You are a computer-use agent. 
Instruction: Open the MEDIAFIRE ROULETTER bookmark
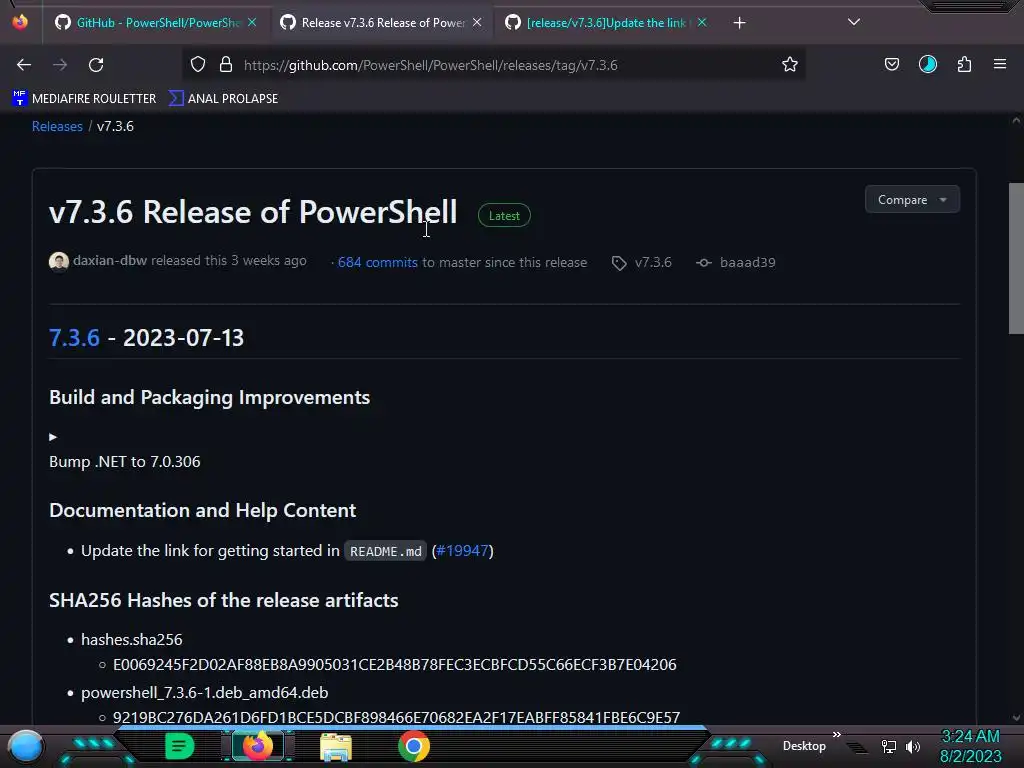[84, 99]
